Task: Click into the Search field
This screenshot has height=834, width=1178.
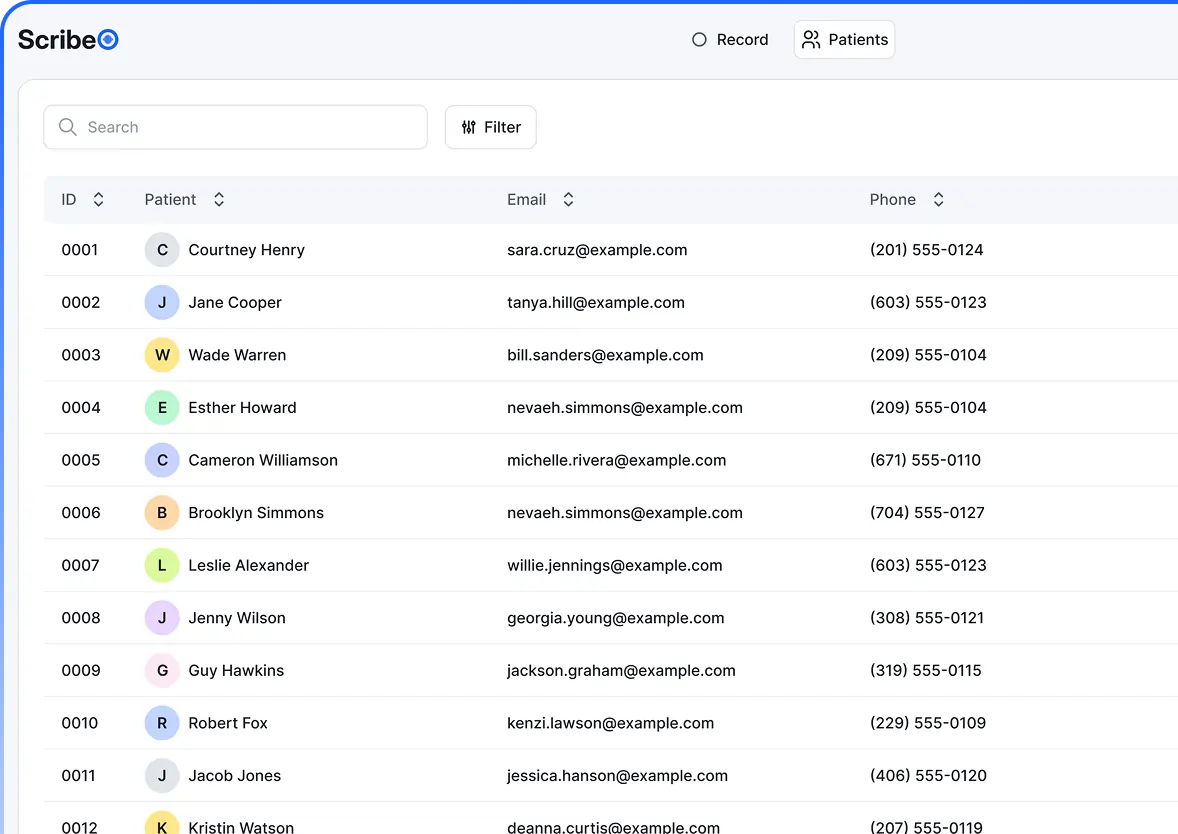Action: point(250,127)
